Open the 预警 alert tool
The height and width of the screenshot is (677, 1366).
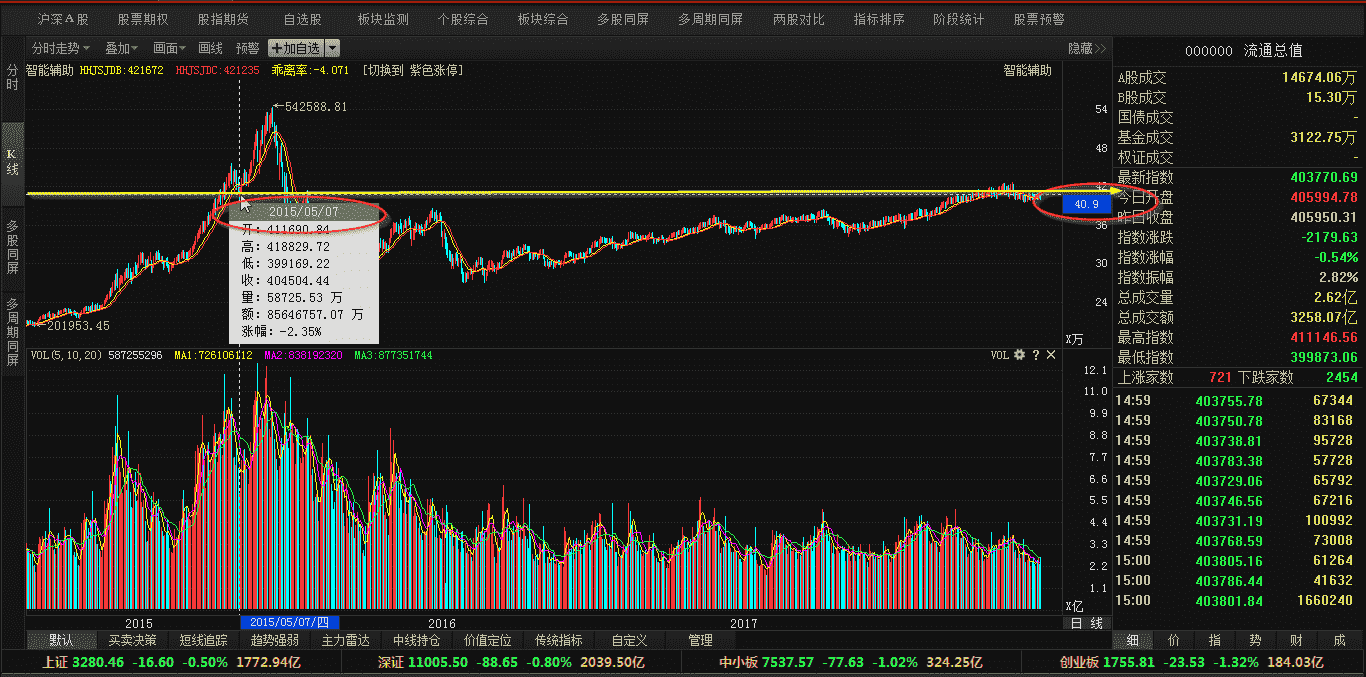pos(247,48)
